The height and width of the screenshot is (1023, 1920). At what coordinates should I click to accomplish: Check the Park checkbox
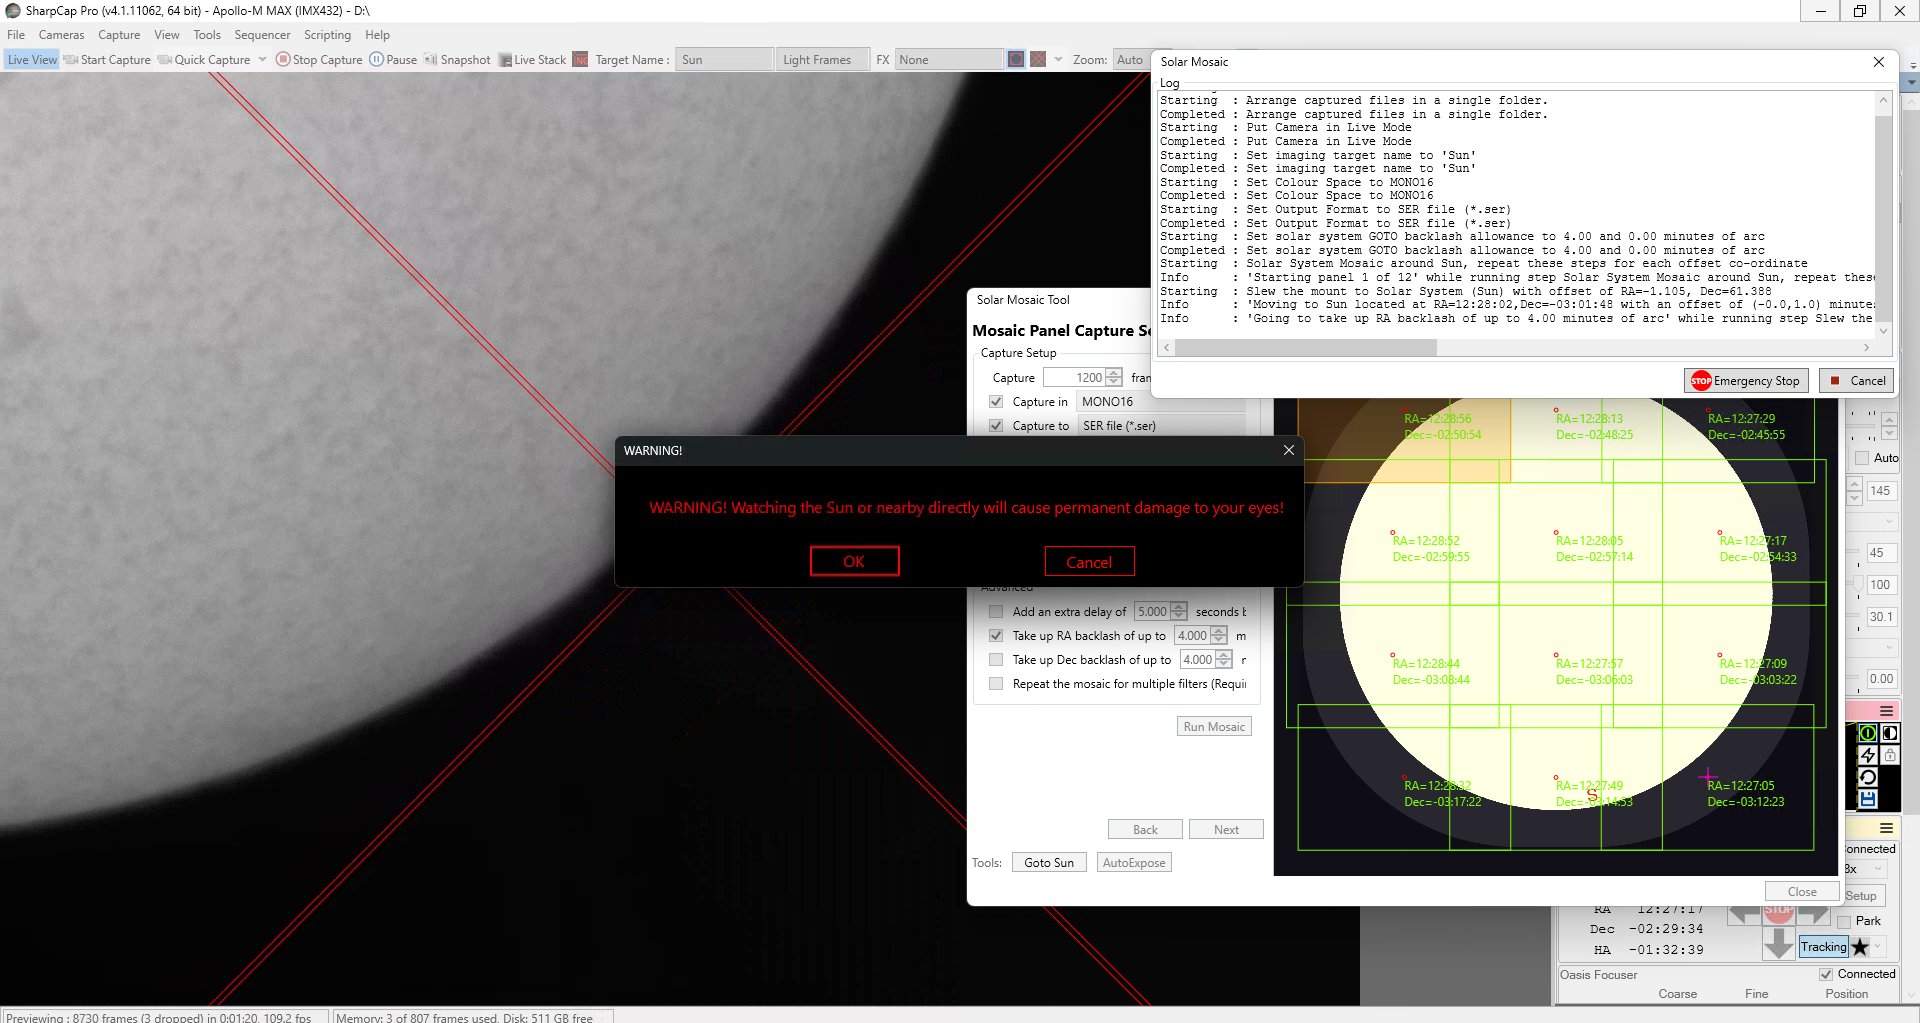click(x=1844, y=922)
